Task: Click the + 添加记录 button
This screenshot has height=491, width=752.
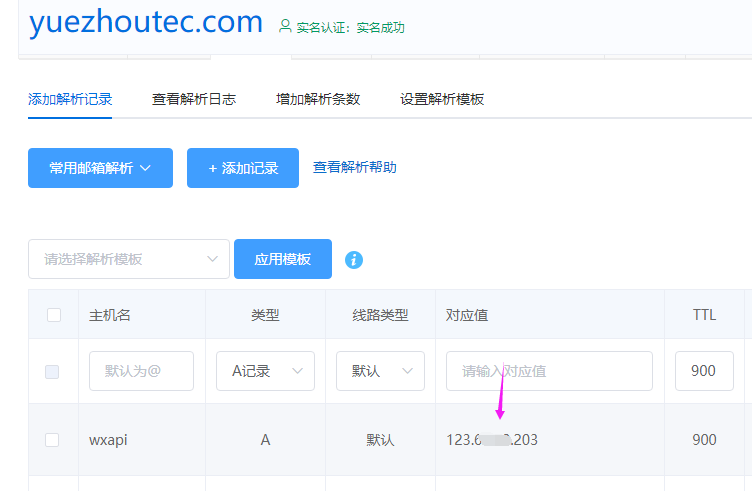Action: 243,168
